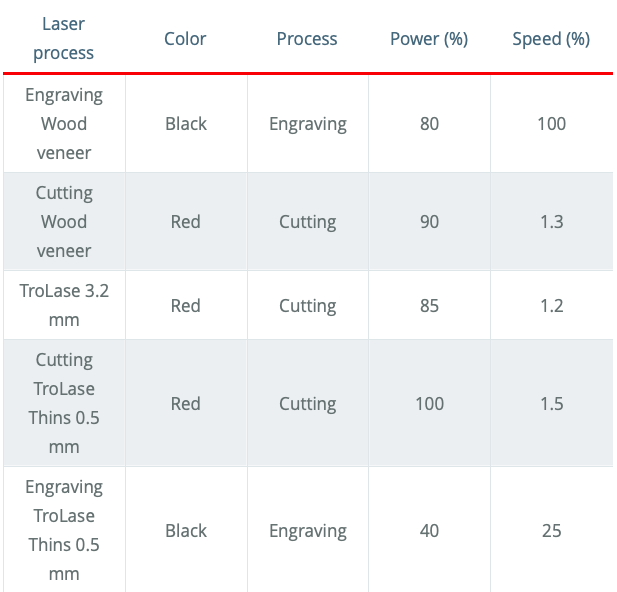The width and height of the screenshot is (617, 592).
Task: Select the "Cutting TroLase Thins 0.5 mm" label
Action: [x=64, y=403]
